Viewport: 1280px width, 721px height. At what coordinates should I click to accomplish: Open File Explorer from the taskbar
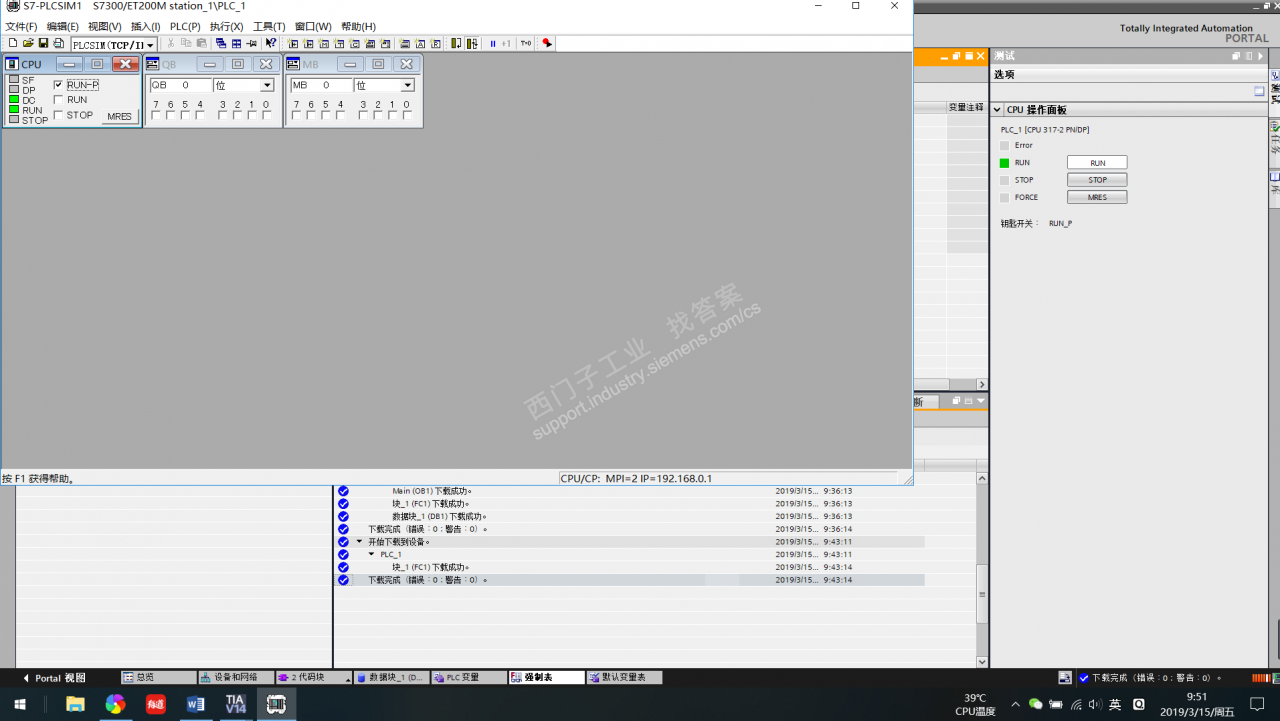[75, 704]
